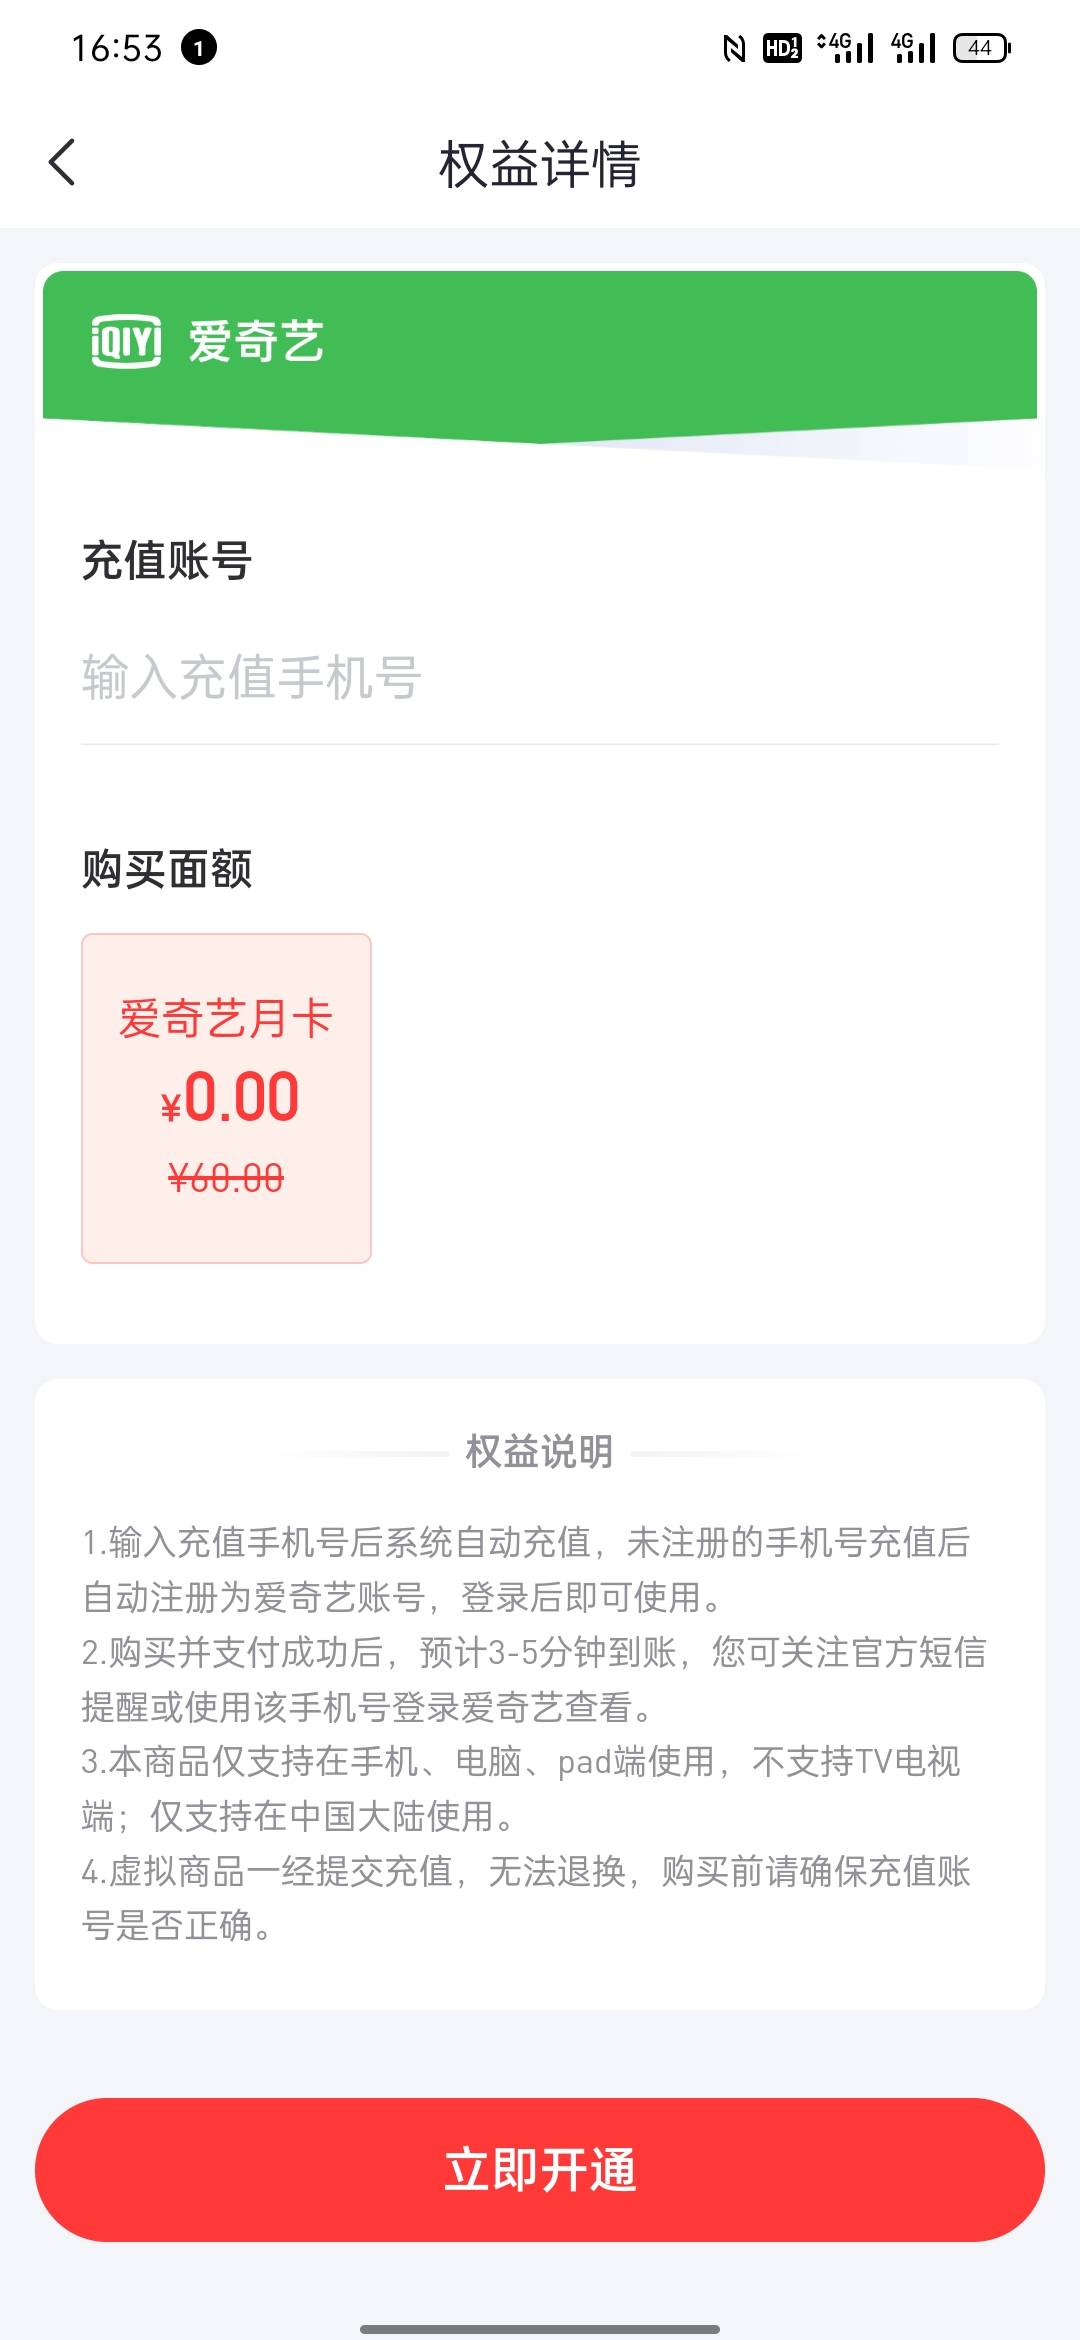Tap rule 2 about 3-5分钟到账
The height and width of the screenshot is (2340, 1080).
coord(534,1680)
